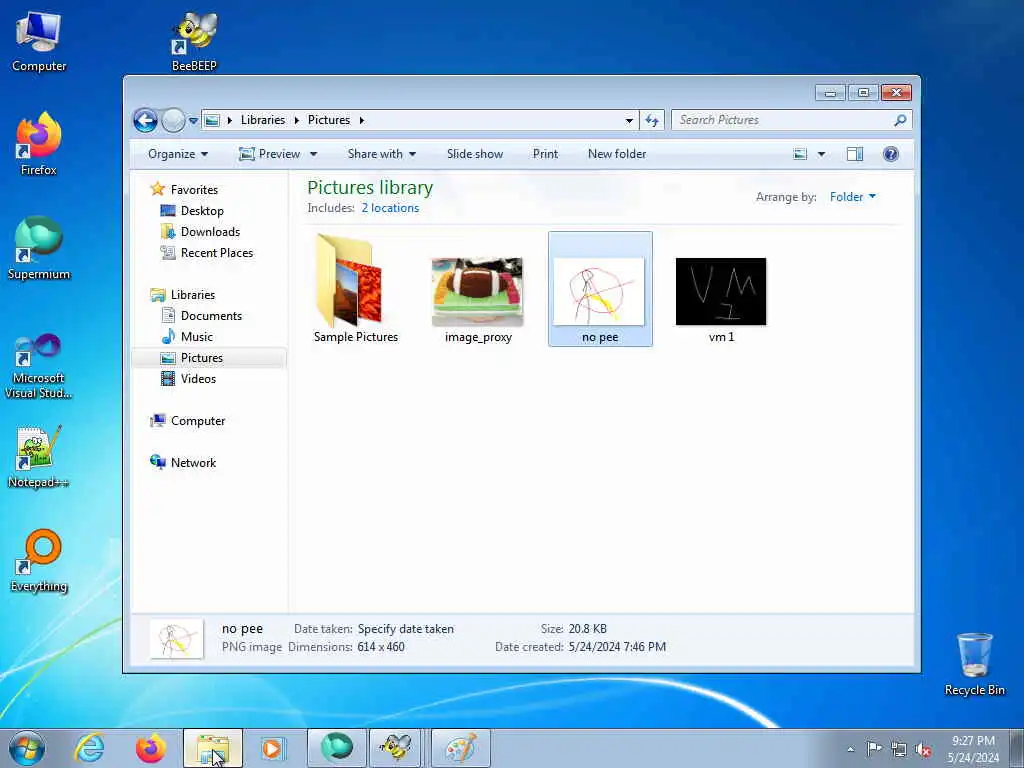
Task: Select the no pee image thumbnail
Action: click(x=600, y=291)
